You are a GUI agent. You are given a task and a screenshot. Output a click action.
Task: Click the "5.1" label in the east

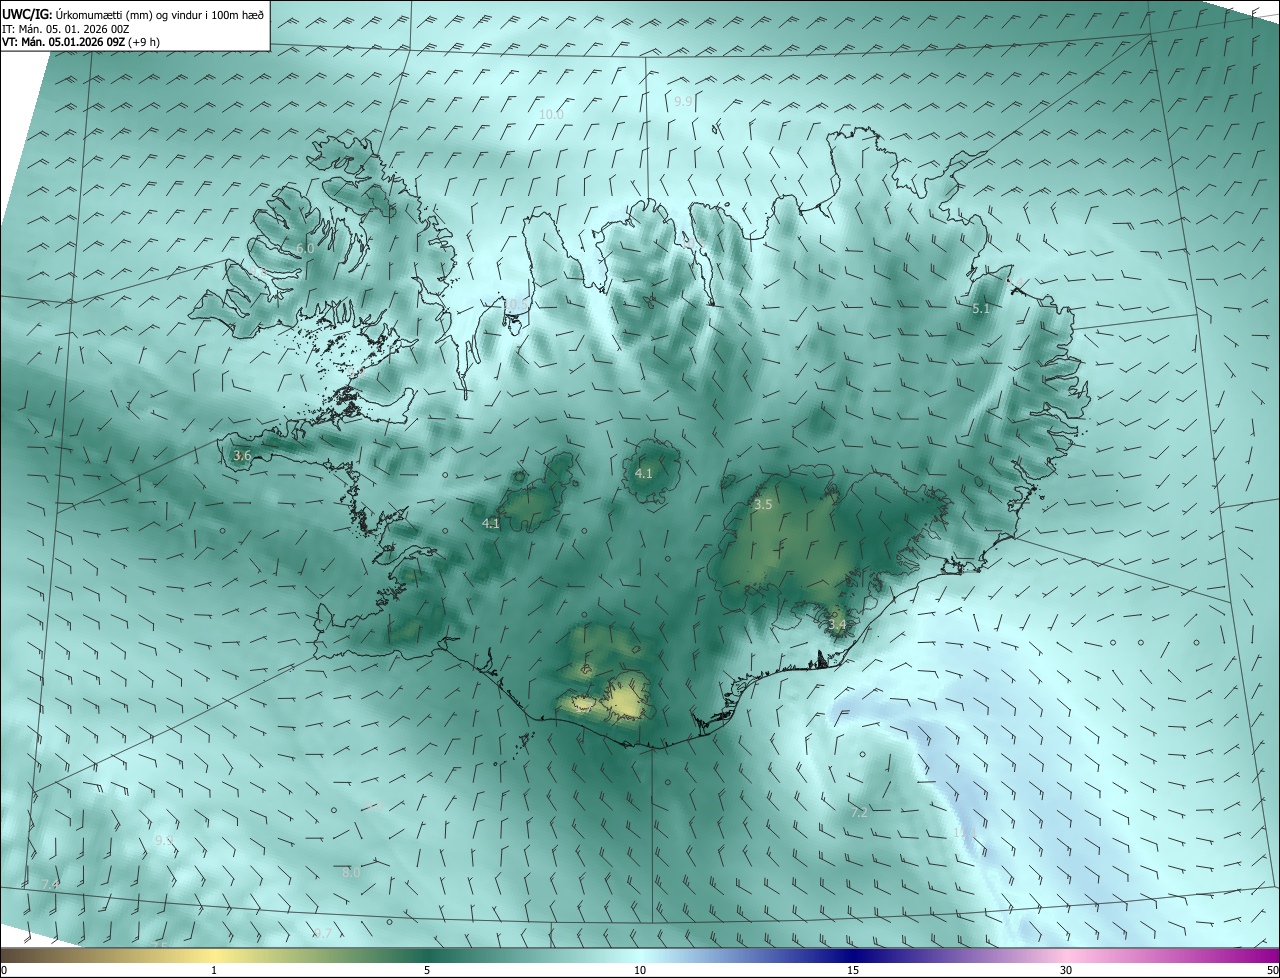980,309
